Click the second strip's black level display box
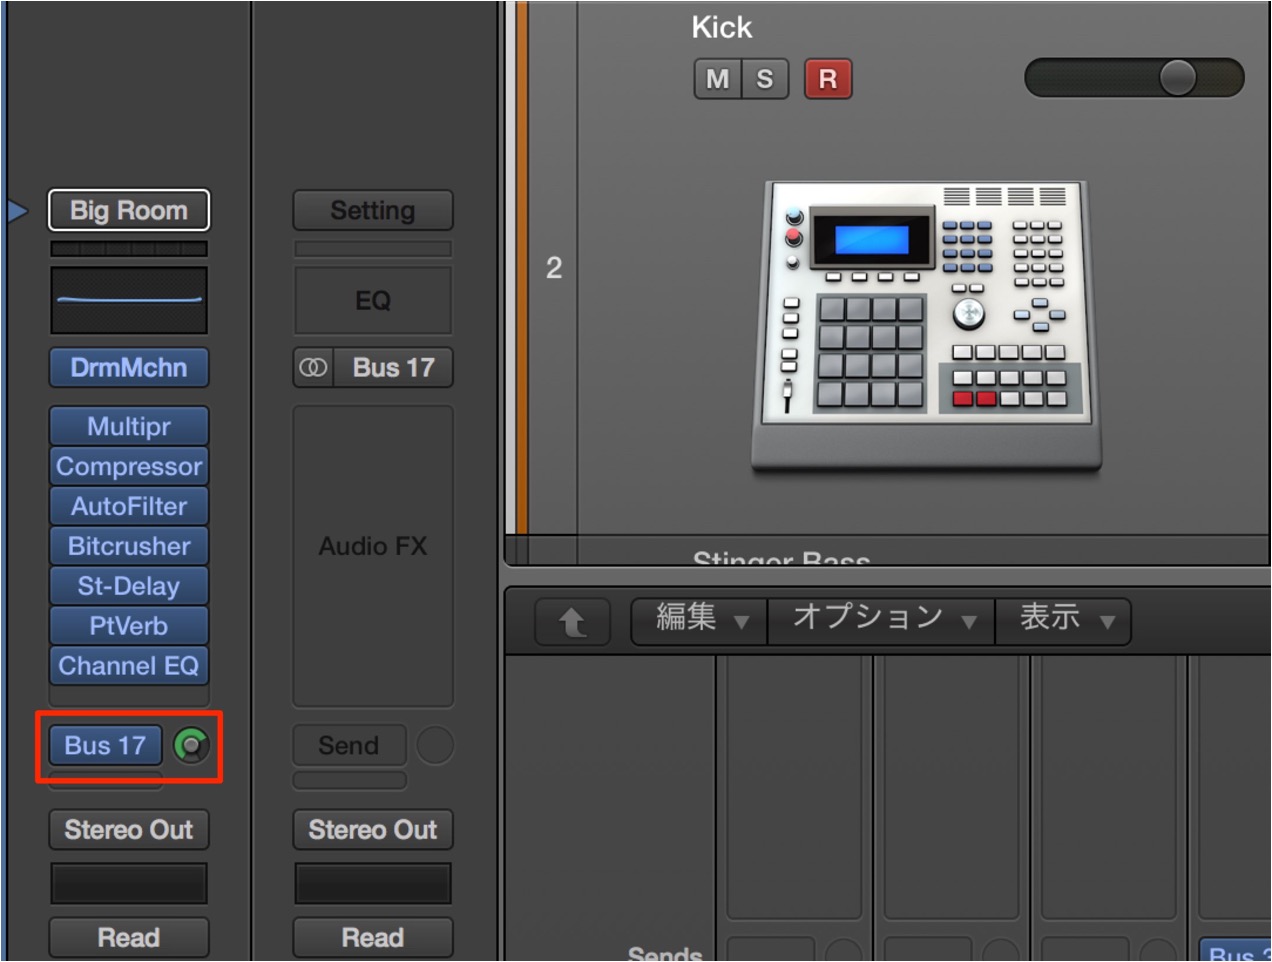Screen dimensions: 1272x962 pyautogui.click(x=373, y=883)
